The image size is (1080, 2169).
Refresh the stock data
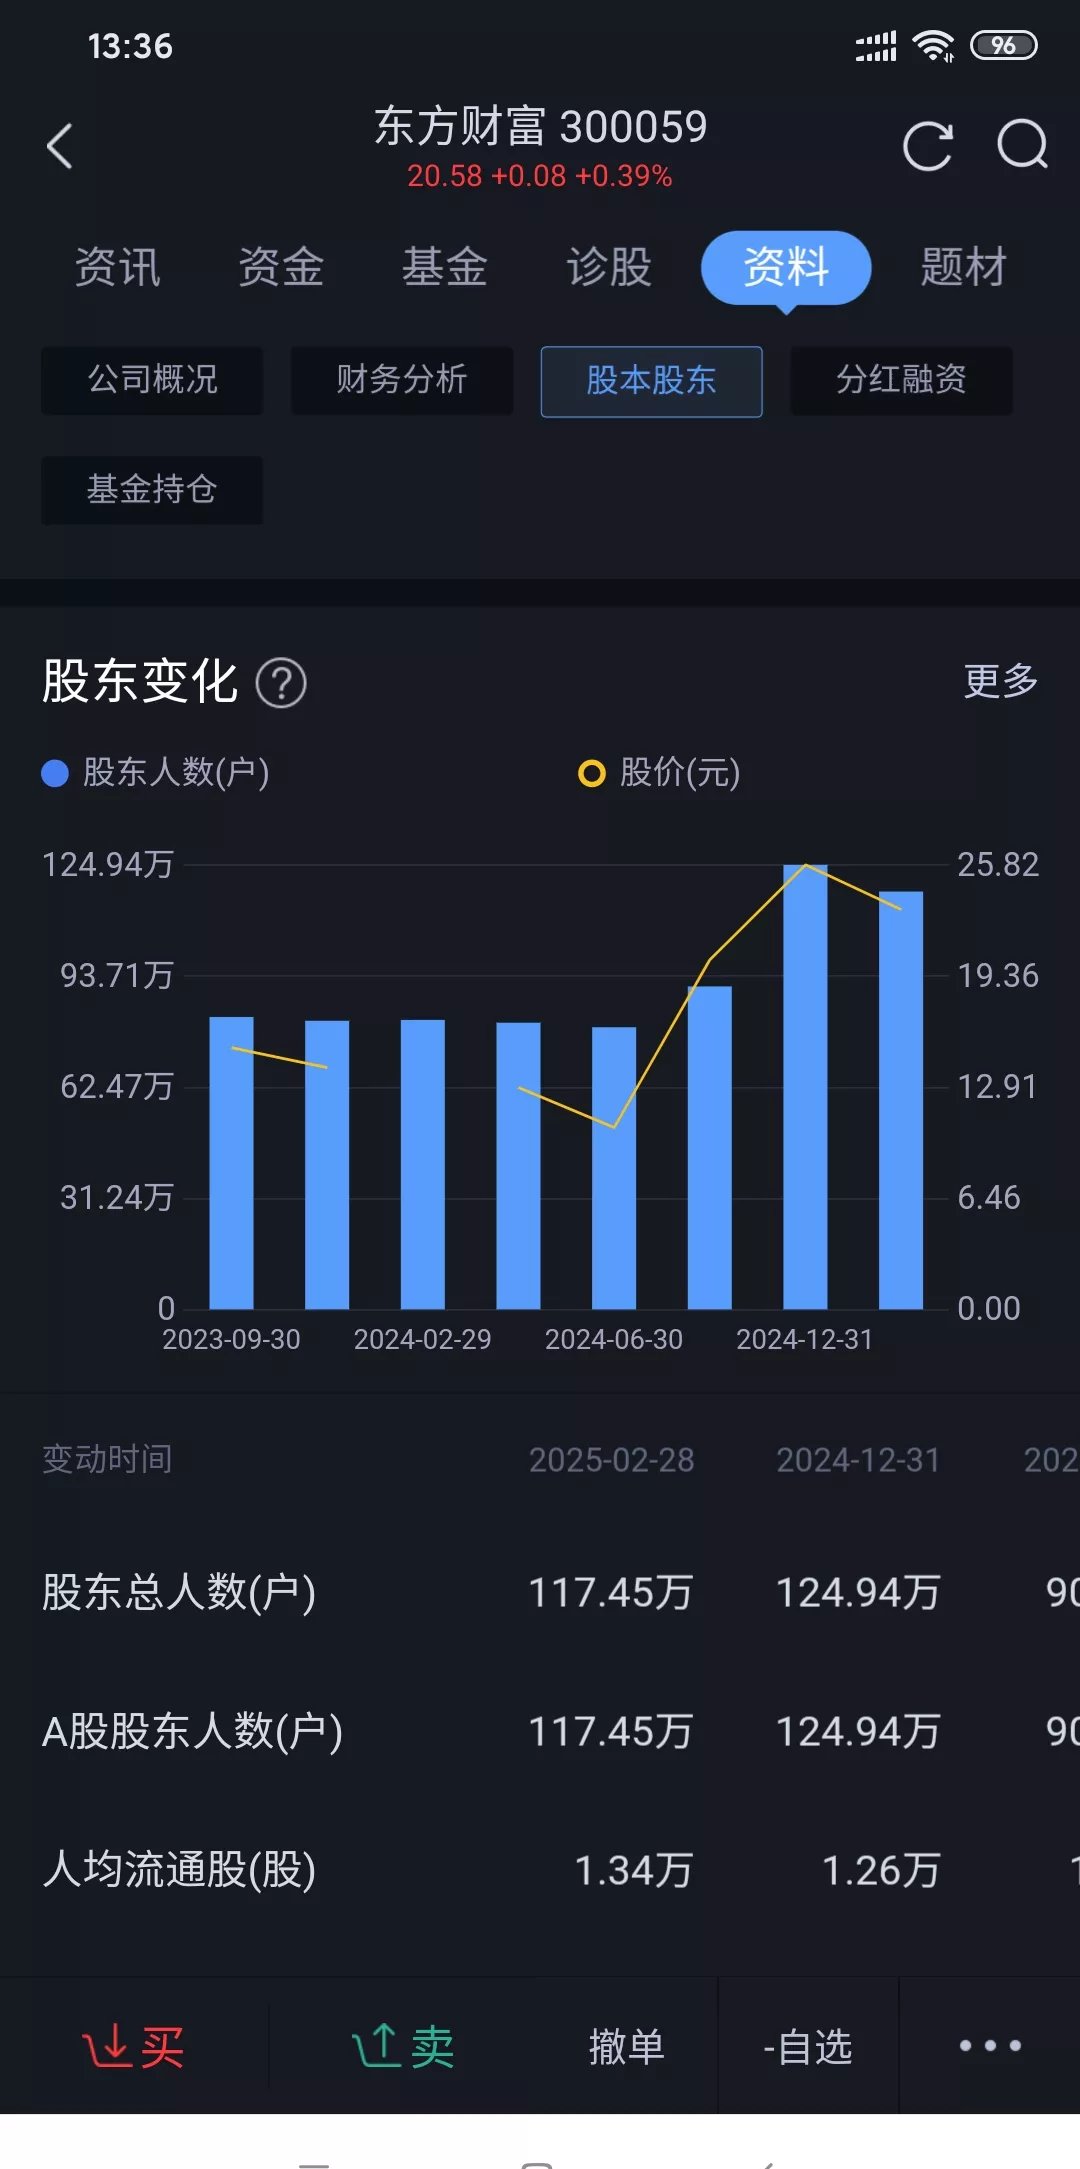[x=928, y=147]
